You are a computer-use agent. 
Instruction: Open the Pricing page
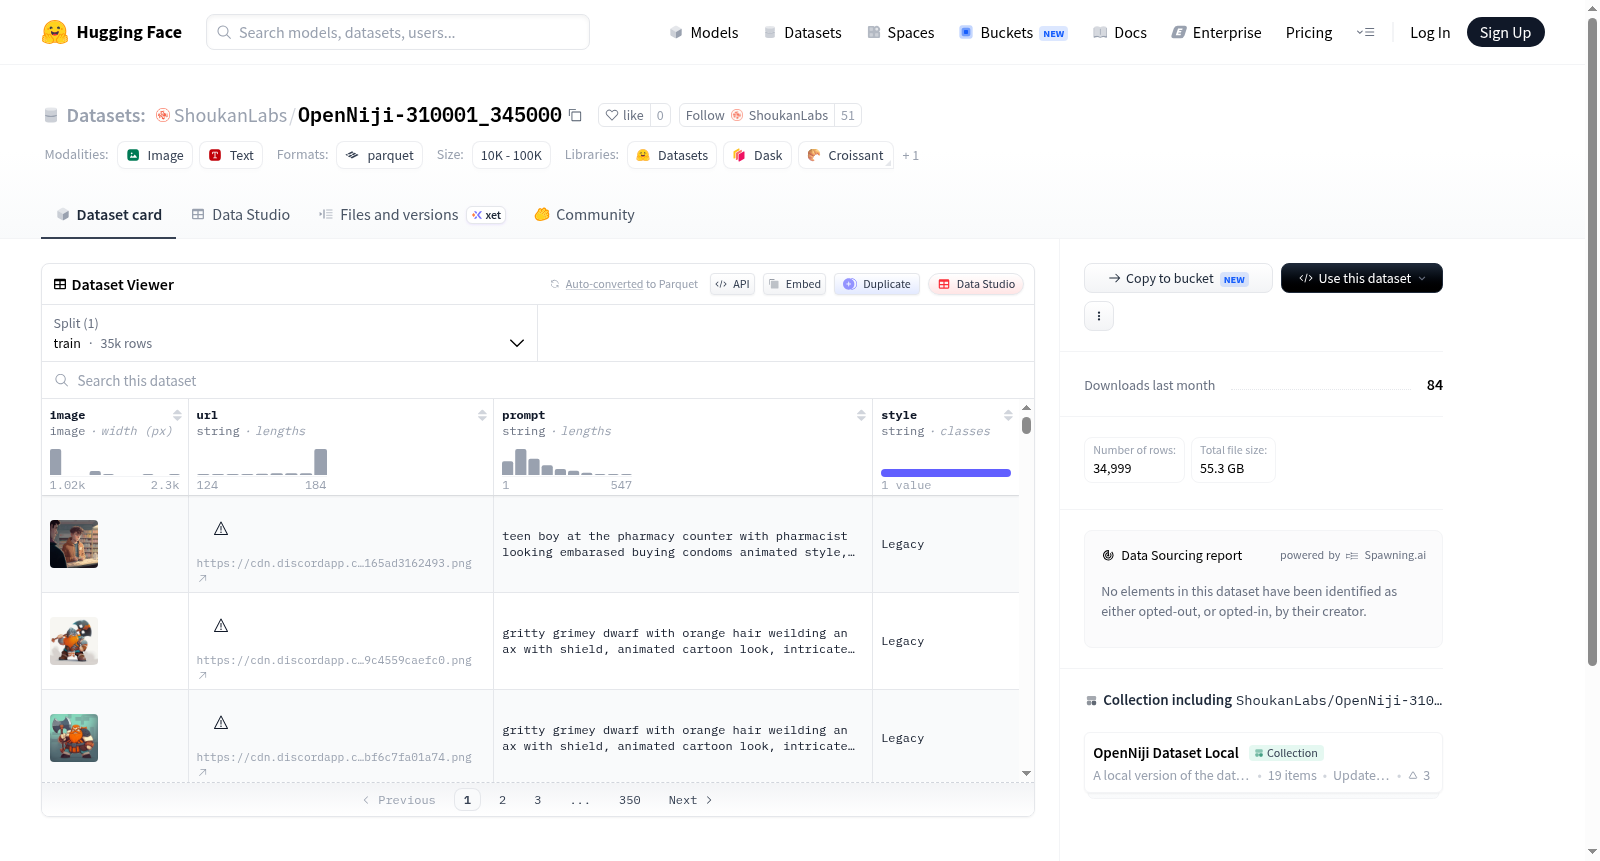(x=1308, y=32)
